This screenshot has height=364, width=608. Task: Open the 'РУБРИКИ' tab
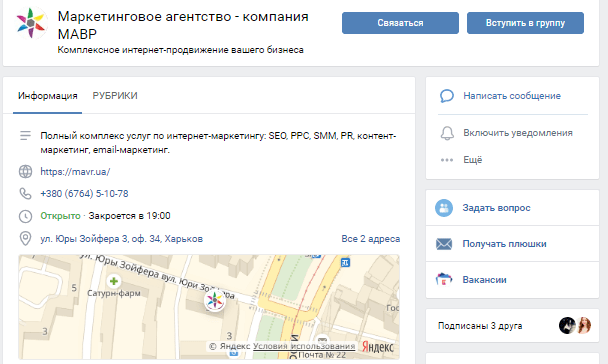point(115,96)
